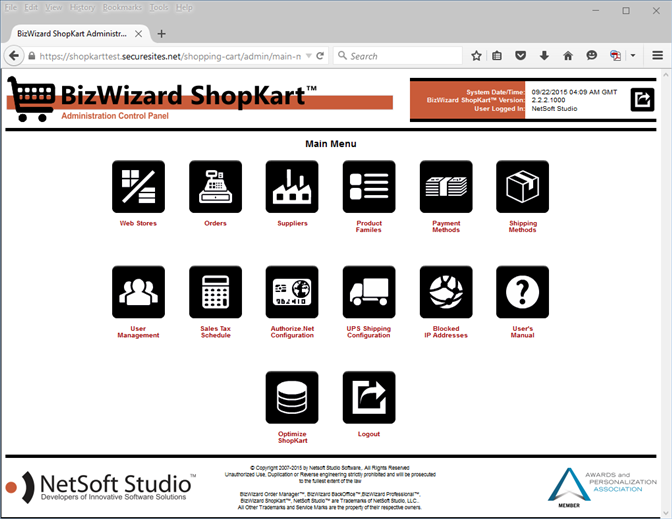The height and width of the screenshot is (519, 672).
Task: Click the Sales Tax Schedule text link
Action: tap(216, 332)
